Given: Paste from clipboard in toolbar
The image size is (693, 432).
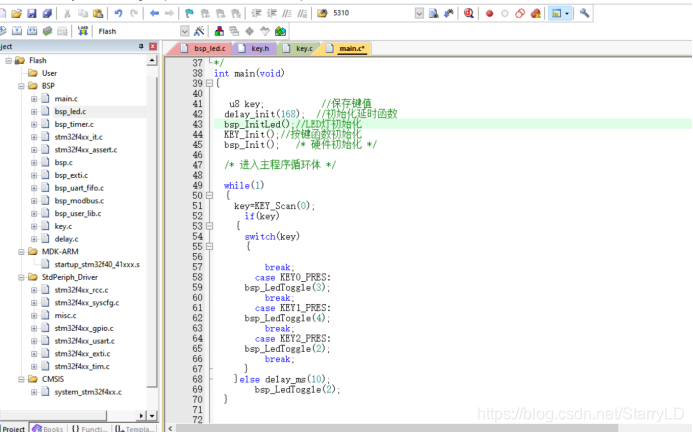Looking at the screenshot, I should (x=98, y=13).
